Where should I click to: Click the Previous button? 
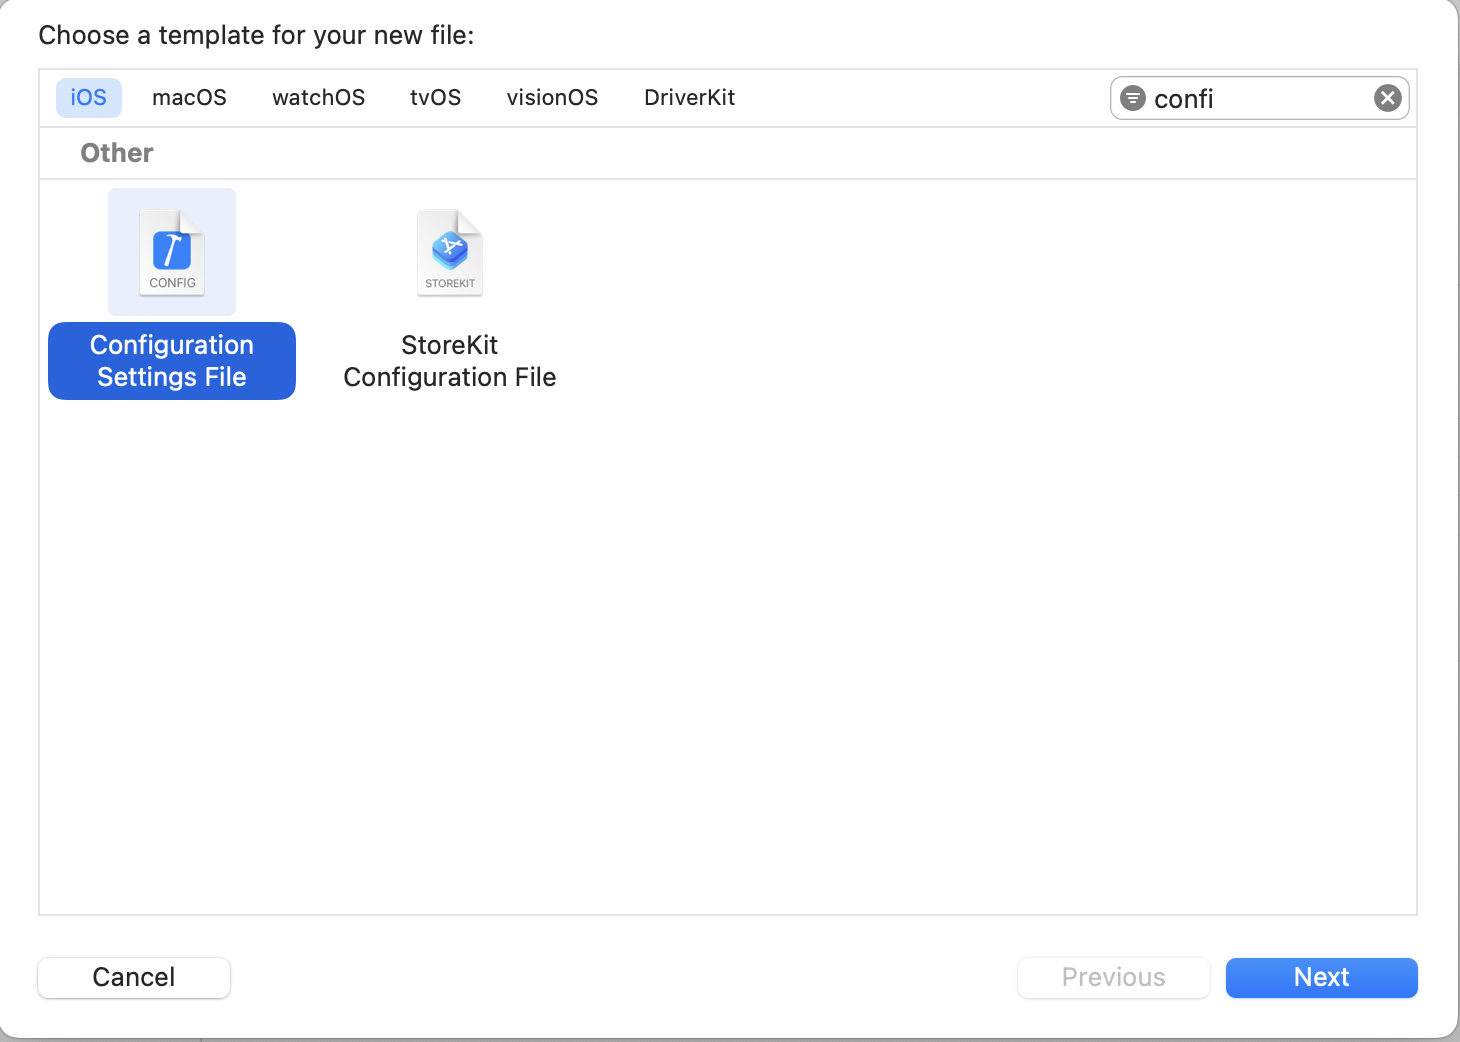coord(1114,977)
